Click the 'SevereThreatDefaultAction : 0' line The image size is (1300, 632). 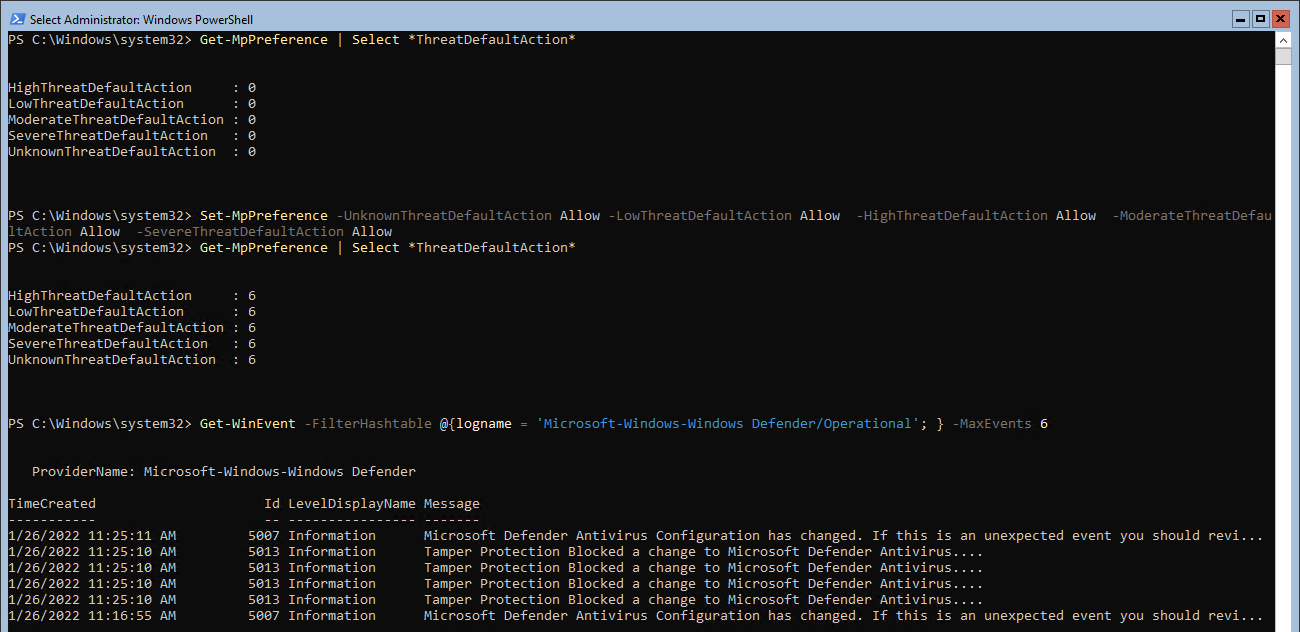(132, 136)
